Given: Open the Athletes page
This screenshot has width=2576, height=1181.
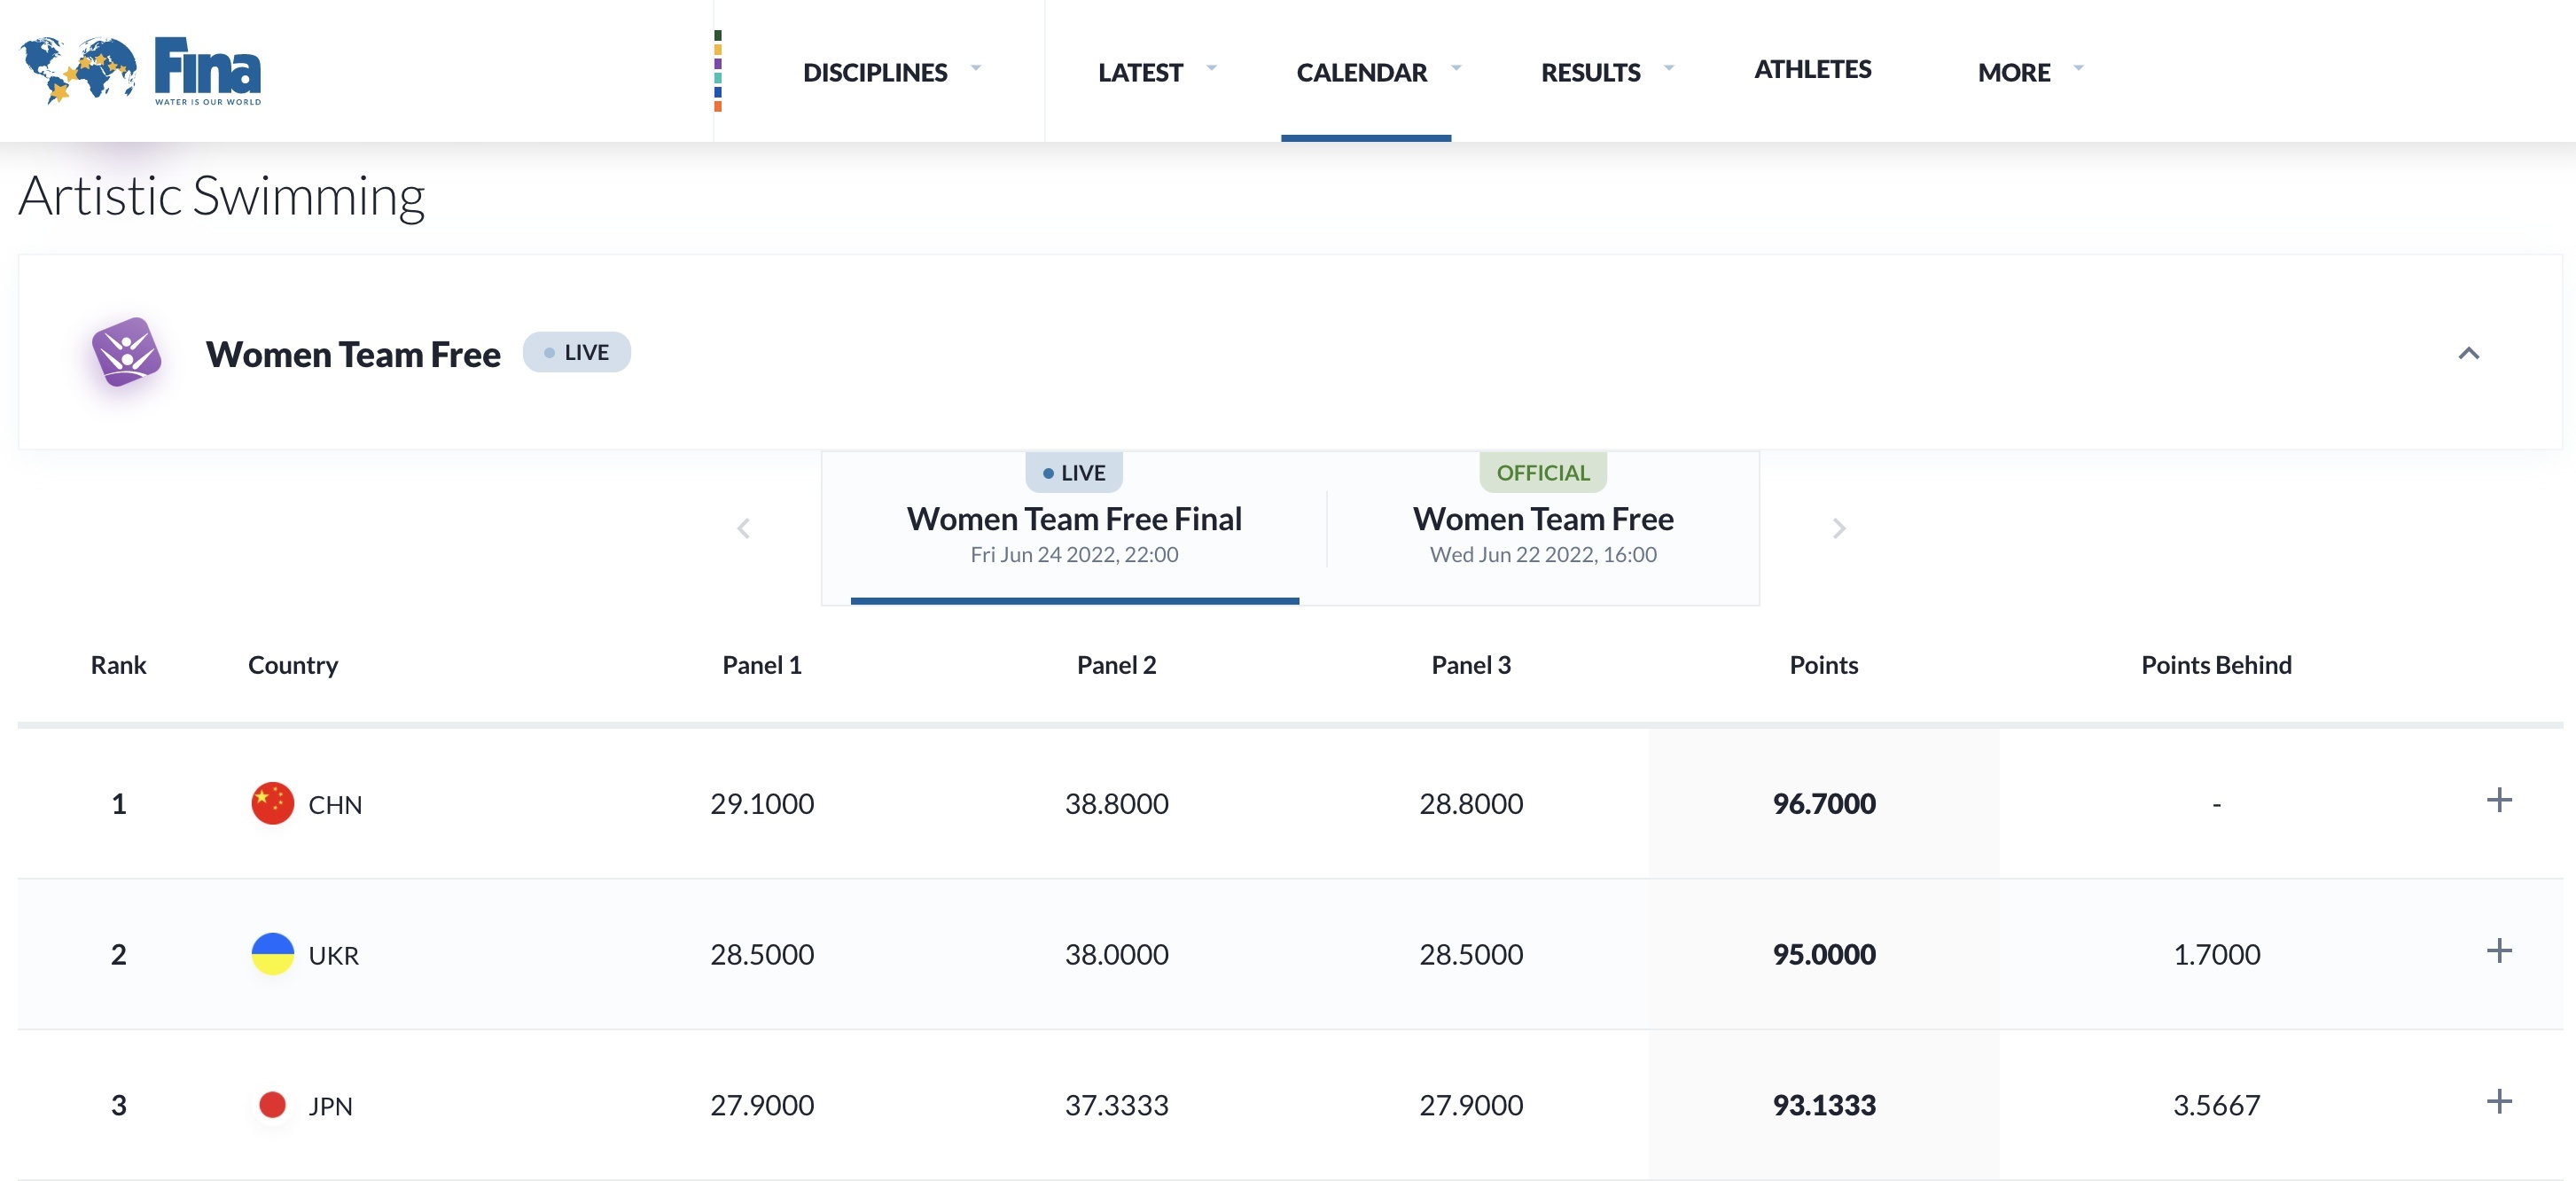Looking at the screenshot, I should click(x=1812, y=69).
